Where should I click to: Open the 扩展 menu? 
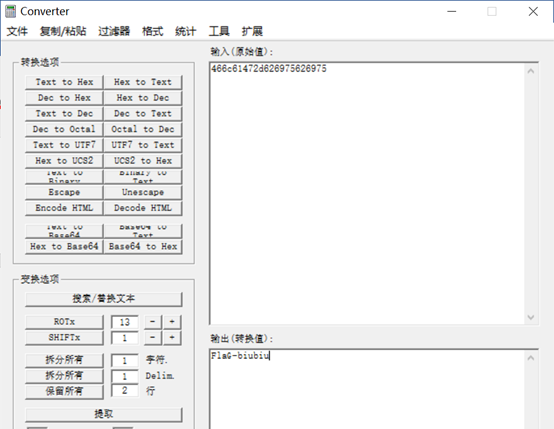click(252, 31)
